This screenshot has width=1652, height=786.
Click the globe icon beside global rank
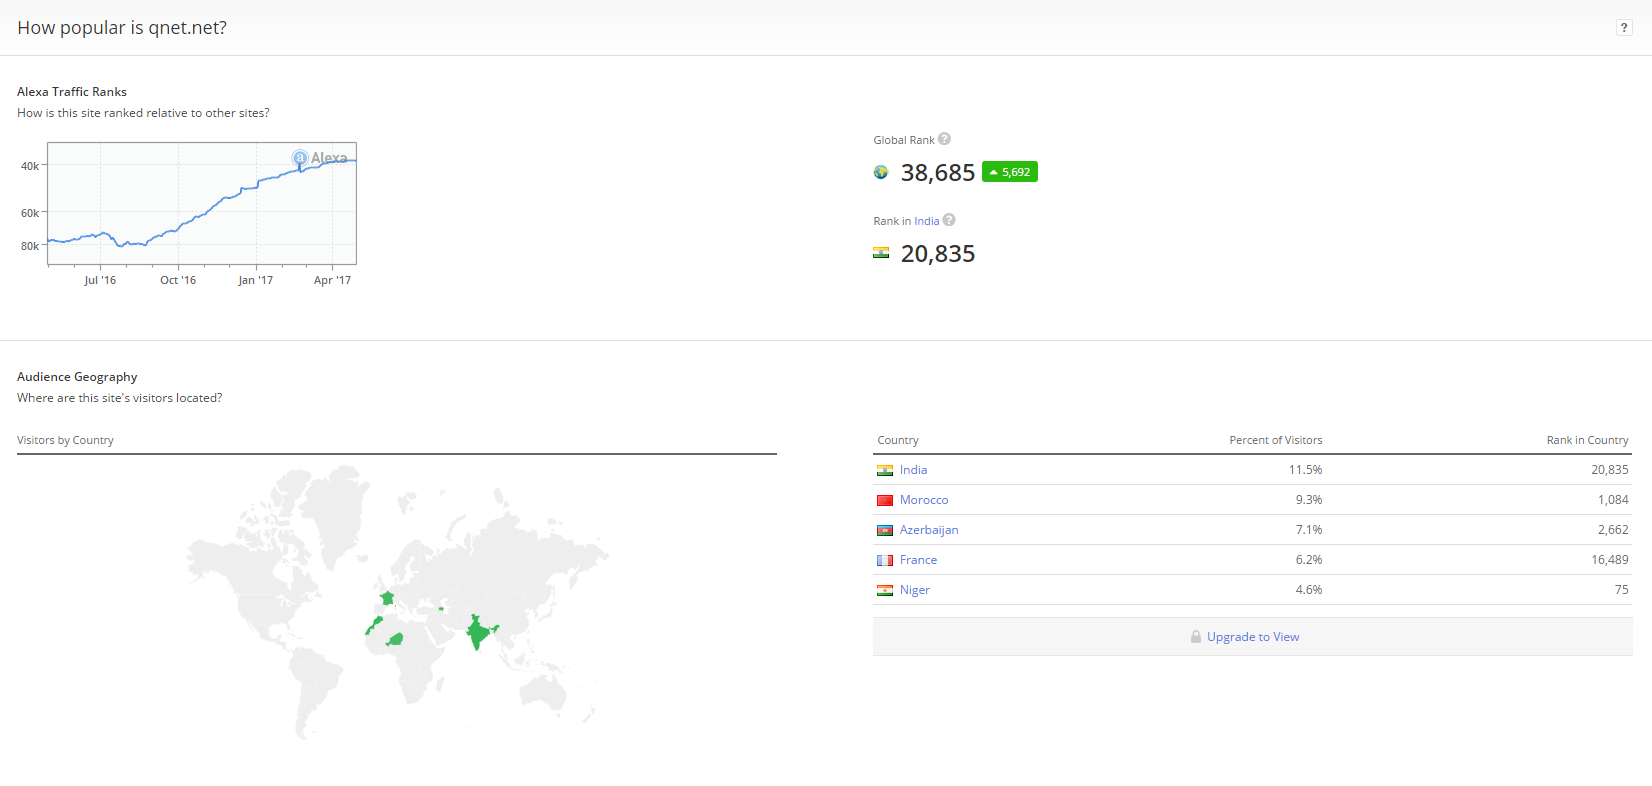click(881, 172)
